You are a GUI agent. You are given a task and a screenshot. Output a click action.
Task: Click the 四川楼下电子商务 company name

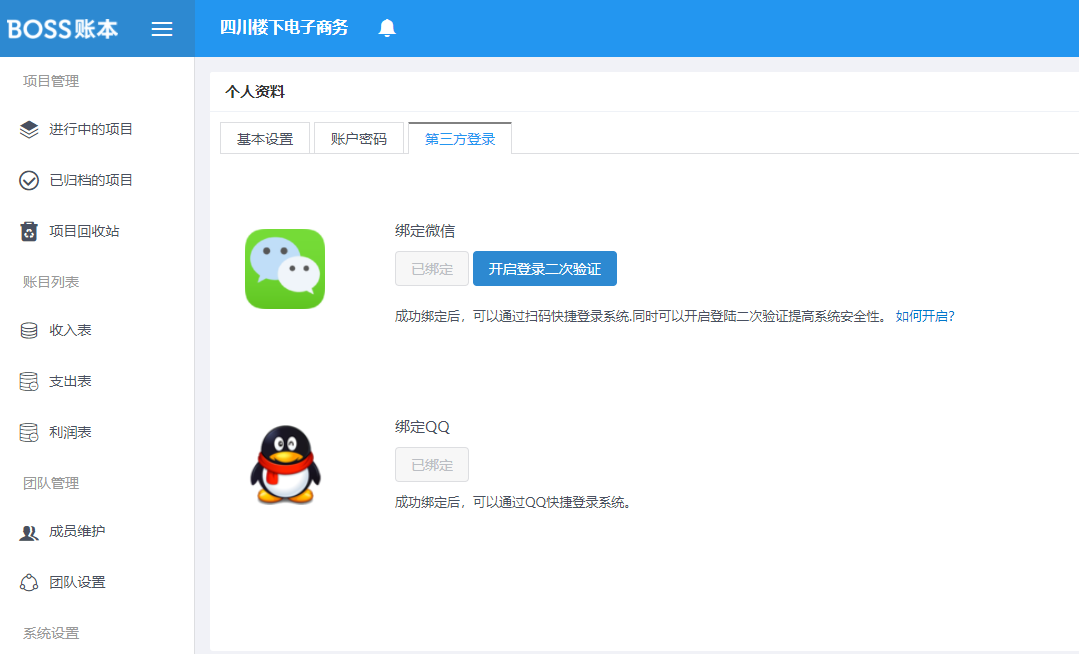coord(284,28)
